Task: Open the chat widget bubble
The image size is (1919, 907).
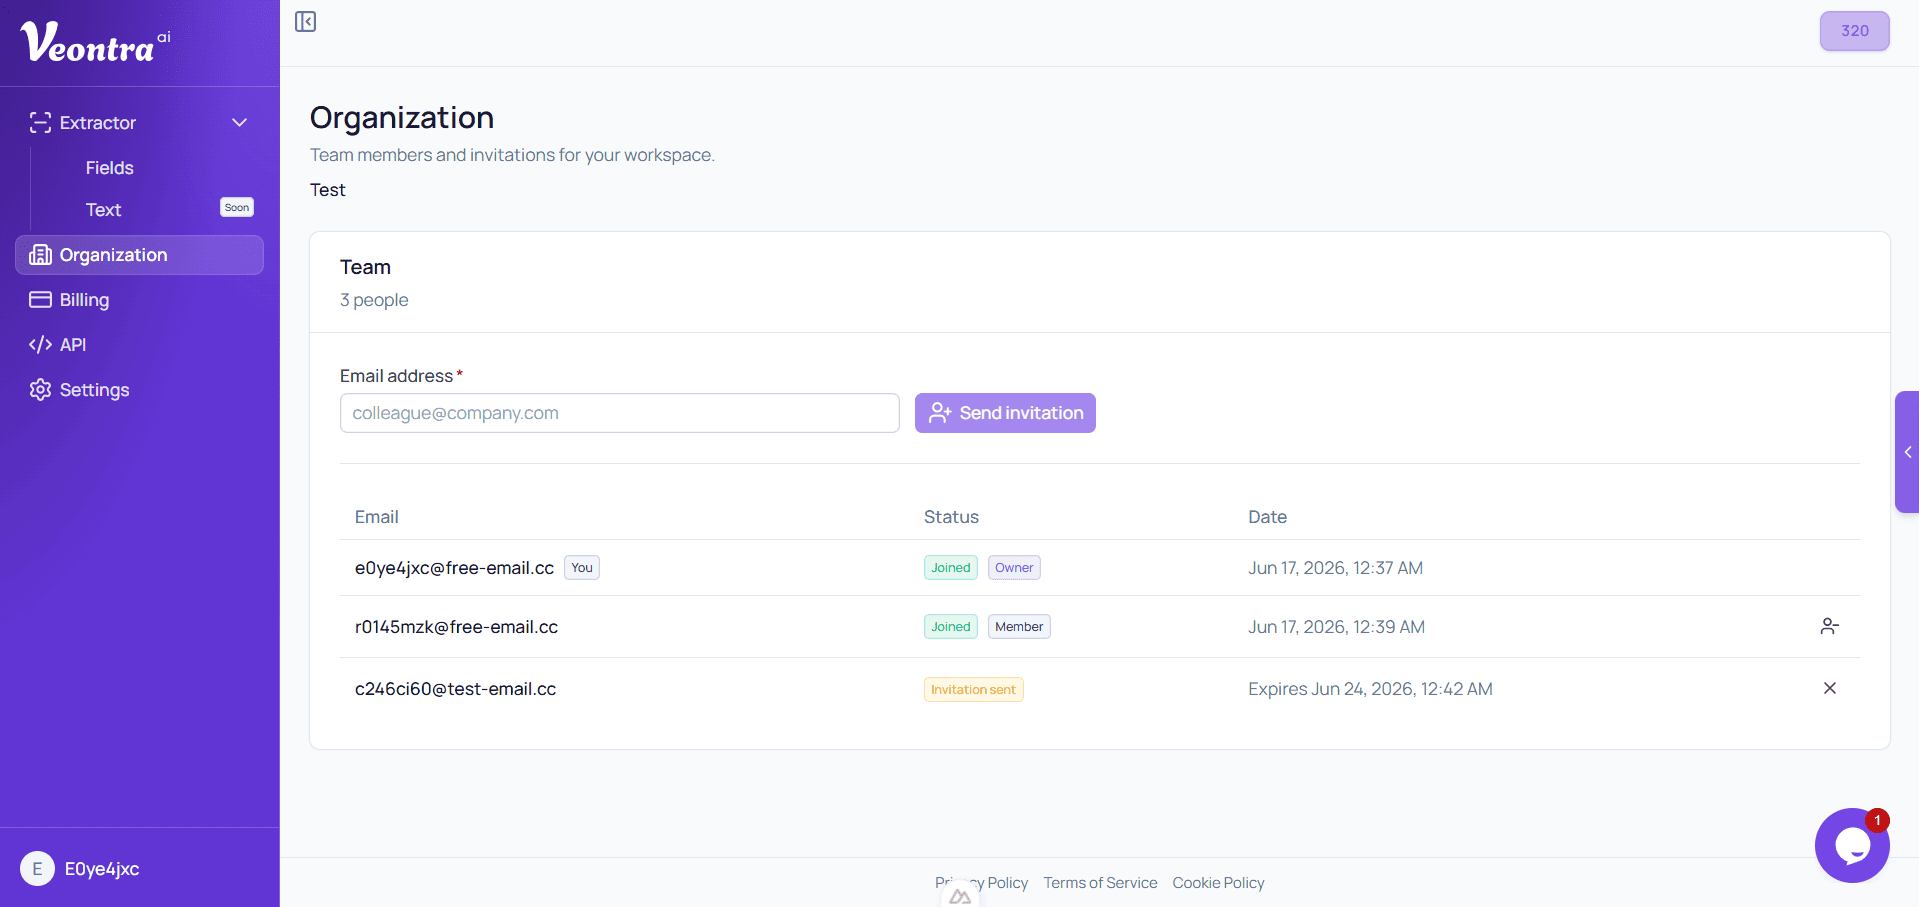Action: click(1852, 846)
